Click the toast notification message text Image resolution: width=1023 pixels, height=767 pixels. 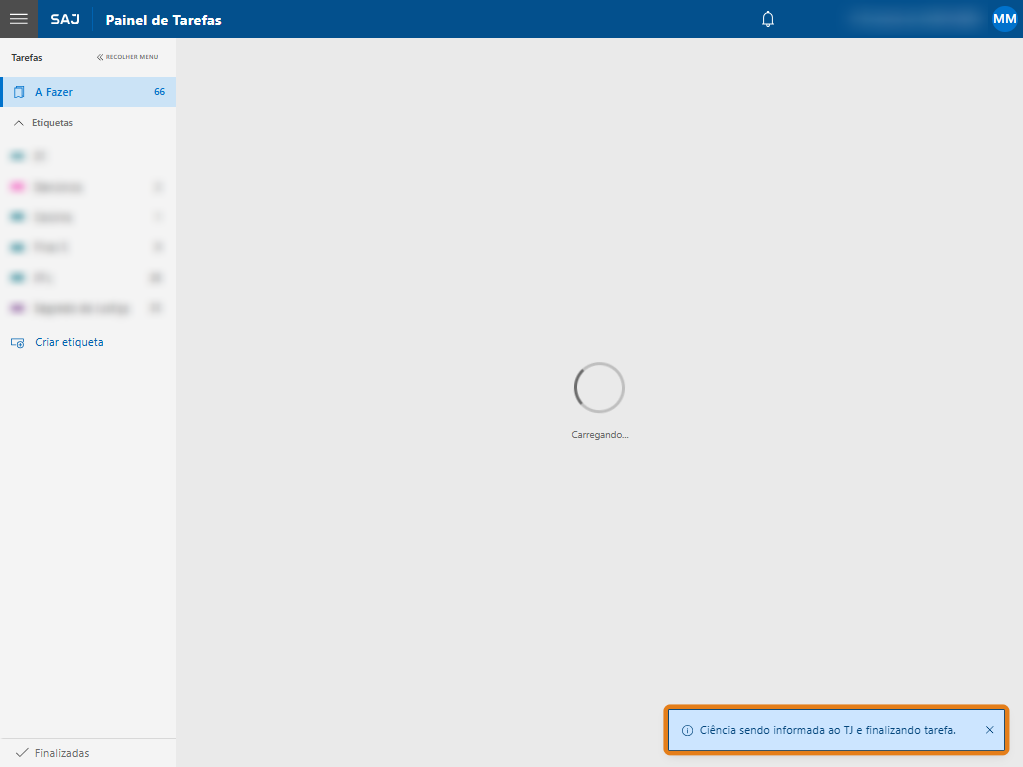827,730
